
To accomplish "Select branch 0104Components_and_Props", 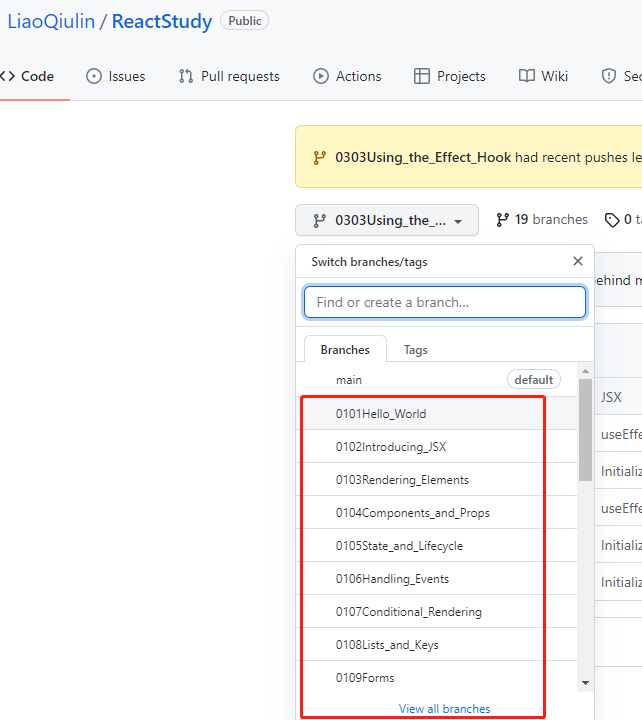I will click(x=436, y=512).
